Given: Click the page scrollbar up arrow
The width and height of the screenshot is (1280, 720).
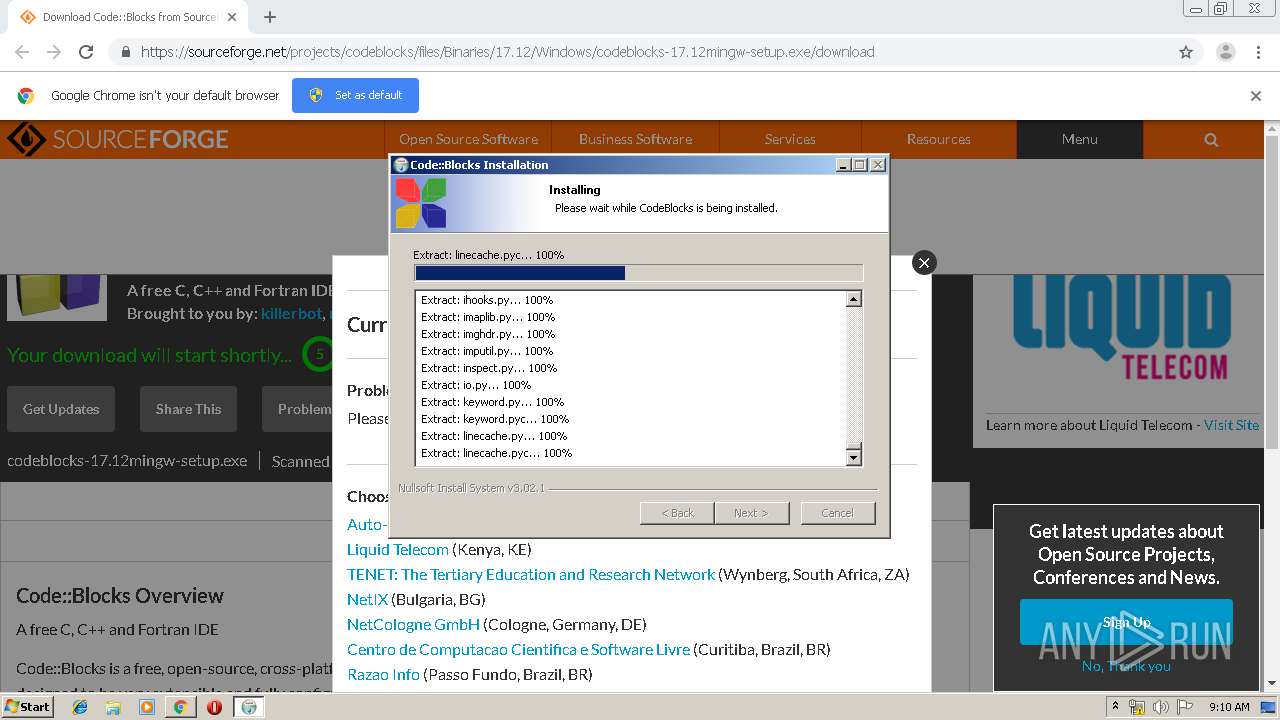Looking at the screenshot, I should pos(1272,129).
